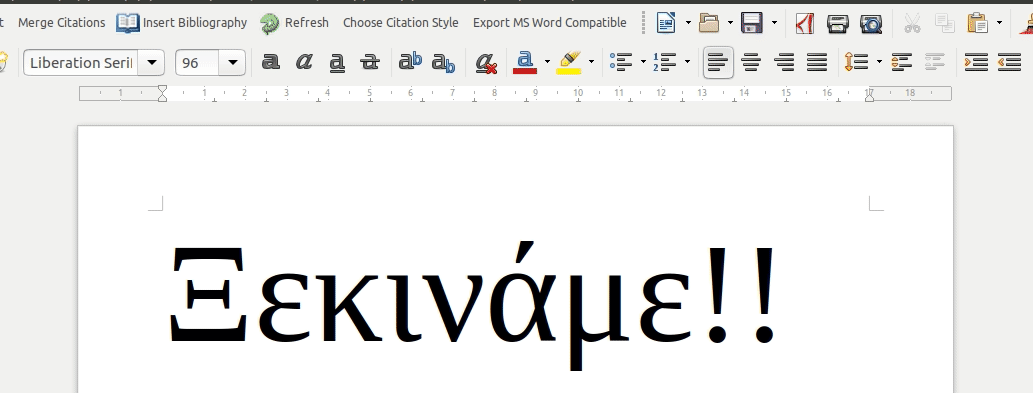Expand the bullet list styles dropdown arrow

pyautogui.click(x=643, y=63)
